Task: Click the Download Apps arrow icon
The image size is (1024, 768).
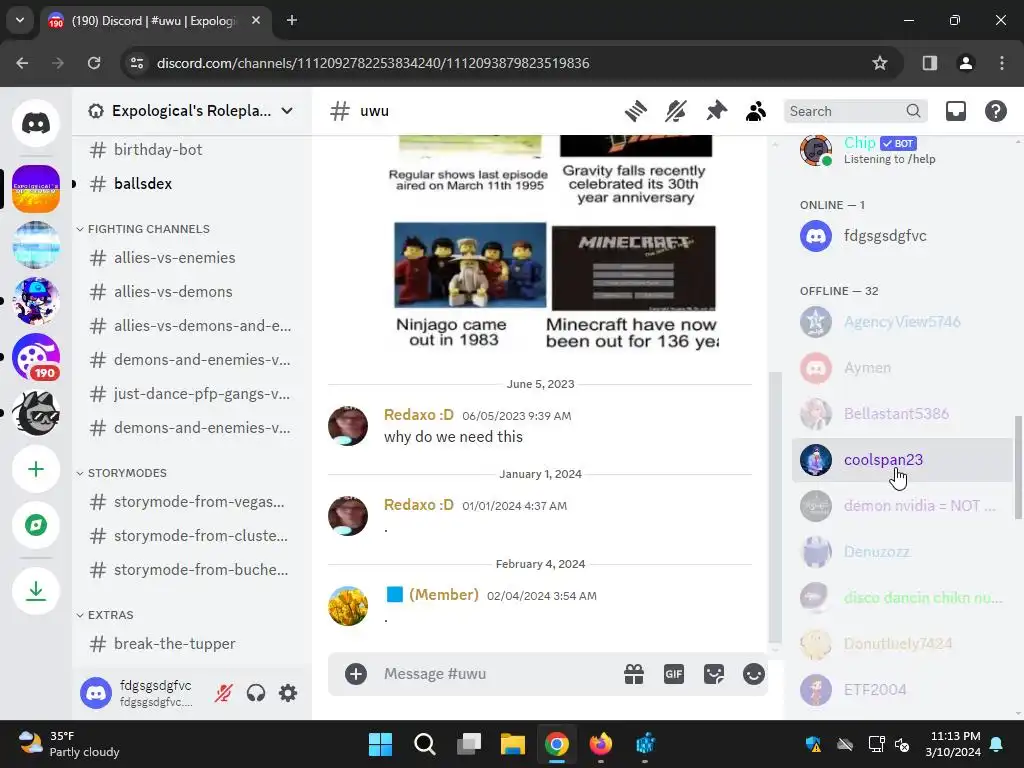Action: [36, 591]
